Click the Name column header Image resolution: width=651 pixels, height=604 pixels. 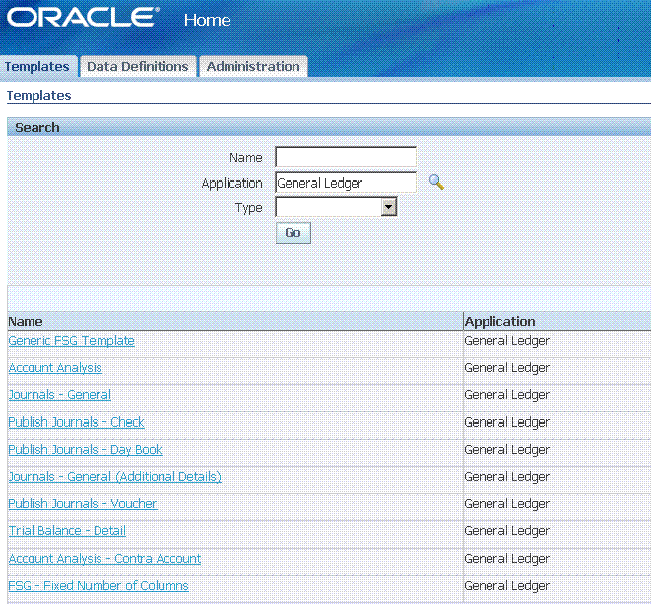click(x=26, y=322)
